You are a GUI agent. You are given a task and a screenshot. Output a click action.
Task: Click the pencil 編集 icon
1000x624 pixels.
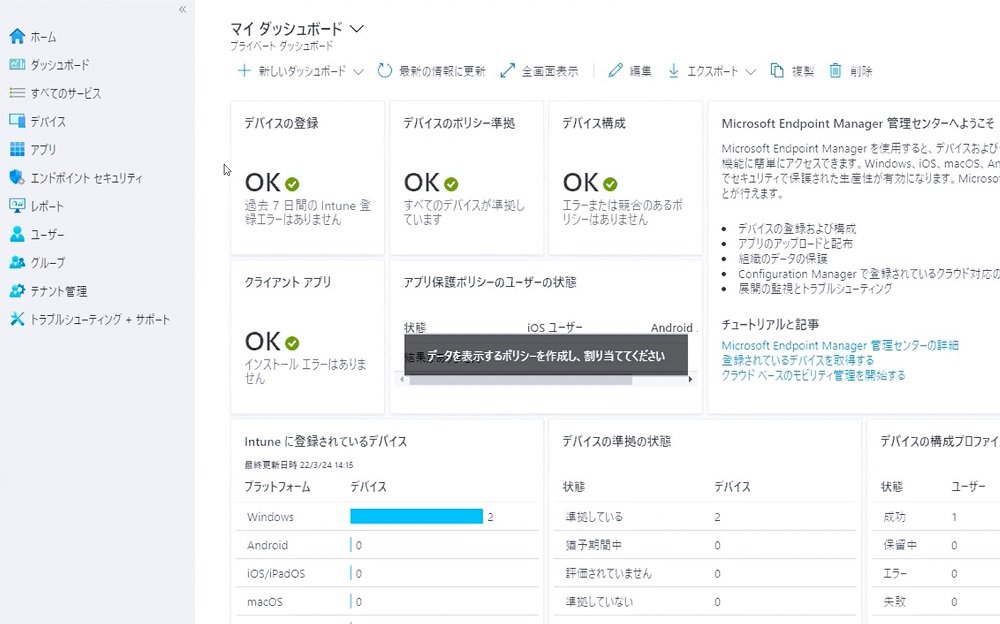(x=615, y=71)
